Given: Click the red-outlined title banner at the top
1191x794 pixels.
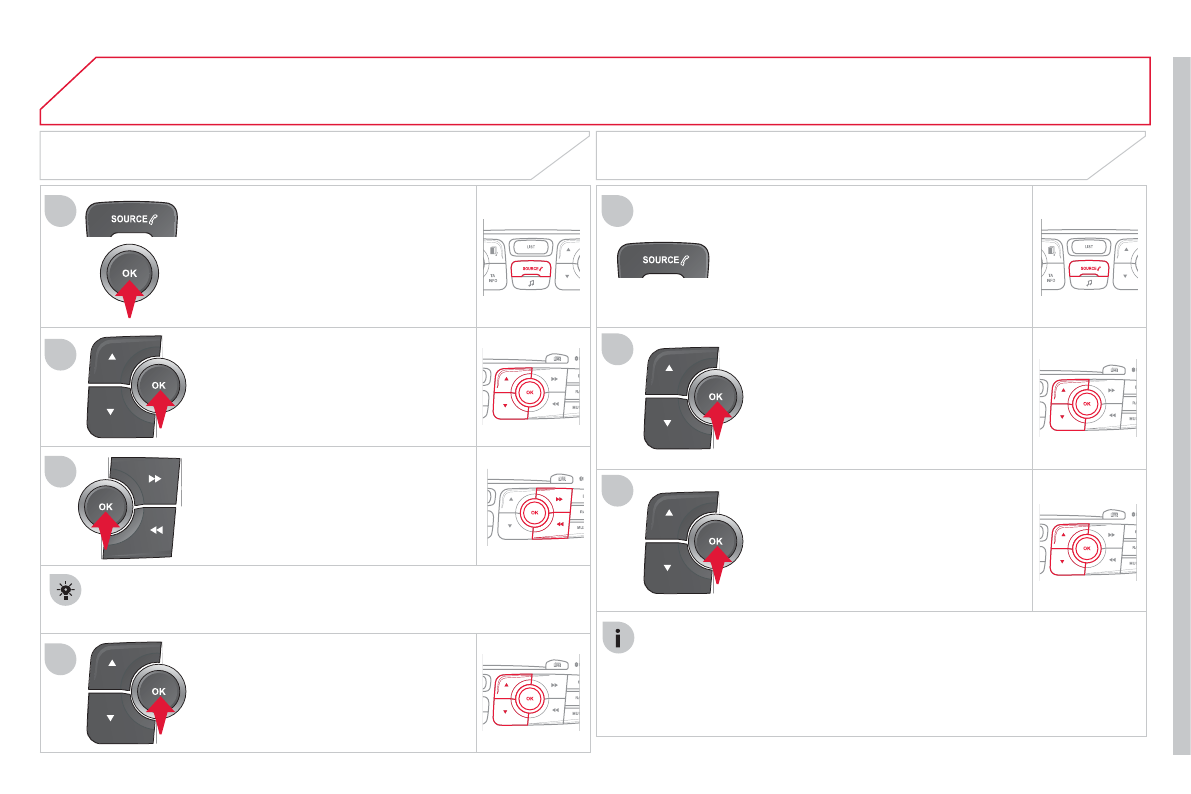Looking at the screenshot, I should (595, 91).
